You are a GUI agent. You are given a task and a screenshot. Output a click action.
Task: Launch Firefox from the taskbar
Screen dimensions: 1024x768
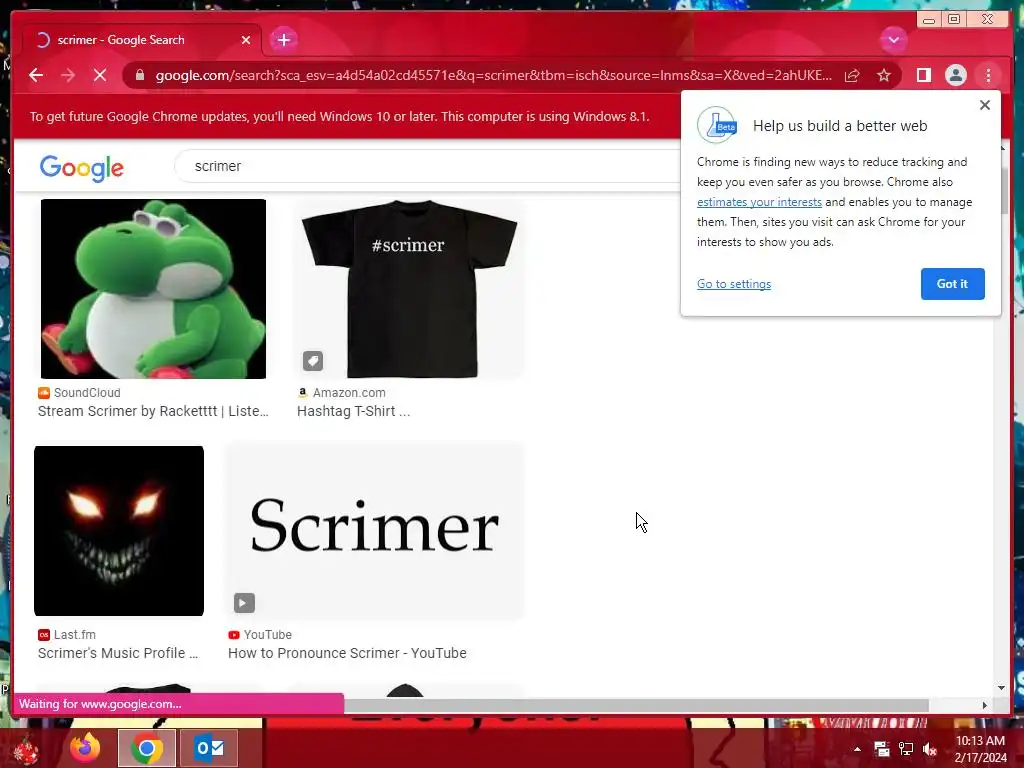tap(86, 748)
